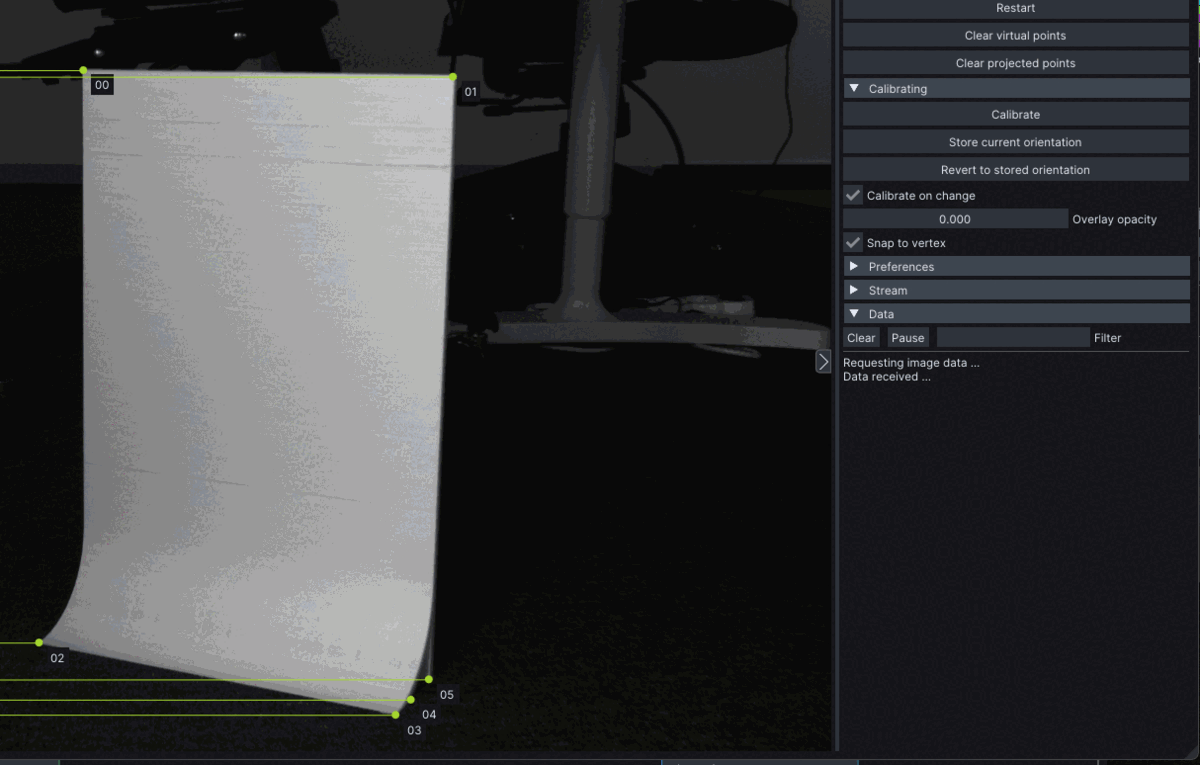
Task: Focus the Filter input field
Action: tap(1013, 338)
